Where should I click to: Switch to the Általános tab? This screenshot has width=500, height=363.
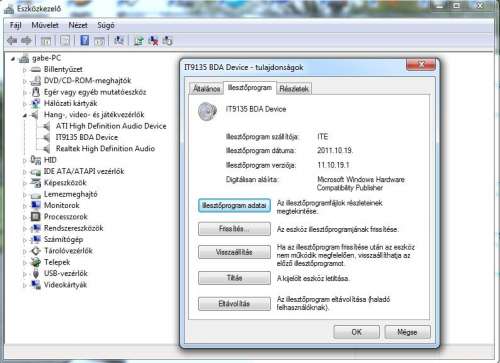(x=206, y=89)
